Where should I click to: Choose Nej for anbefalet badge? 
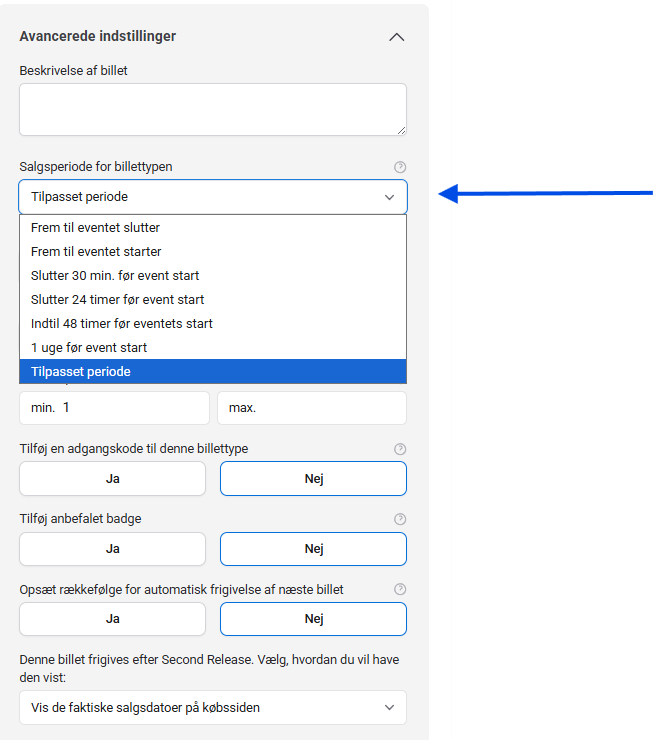click(313, 549)
